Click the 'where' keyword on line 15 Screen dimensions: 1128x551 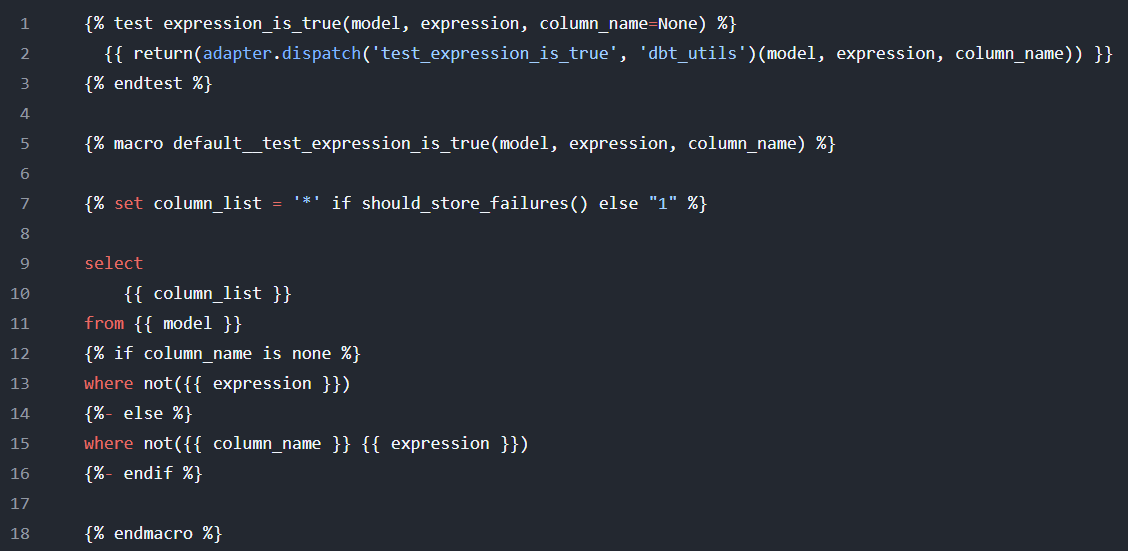[109, 443]
